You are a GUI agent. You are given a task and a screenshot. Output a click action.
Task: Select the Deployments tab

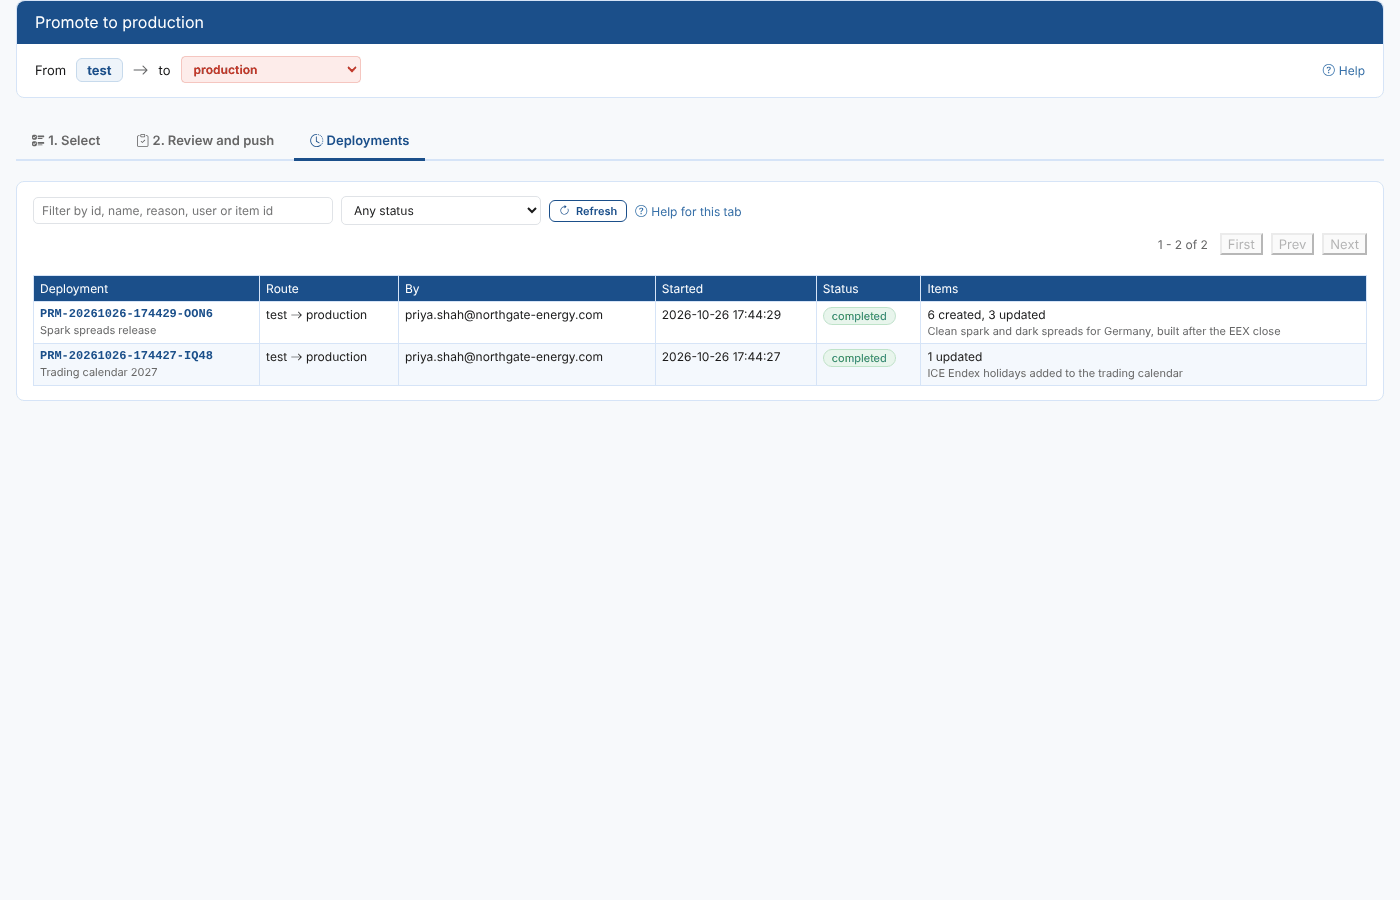pos(359,141)
